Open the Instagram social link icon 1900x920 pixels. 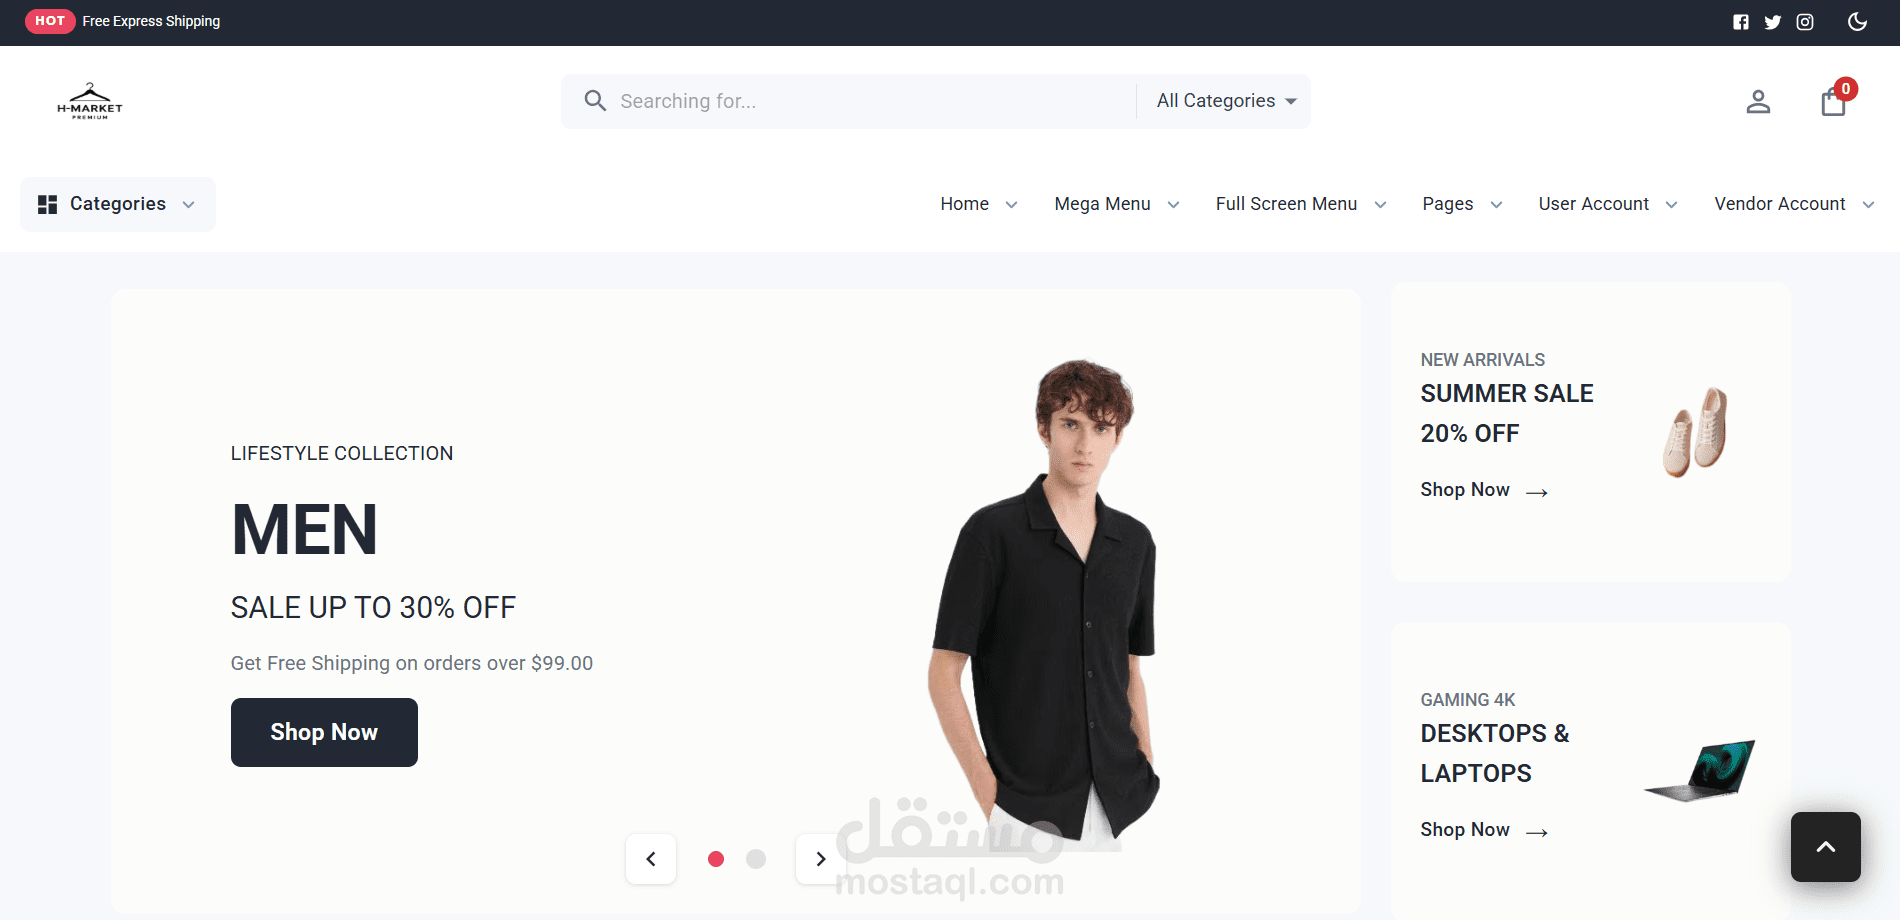[x=1805, y=22]
